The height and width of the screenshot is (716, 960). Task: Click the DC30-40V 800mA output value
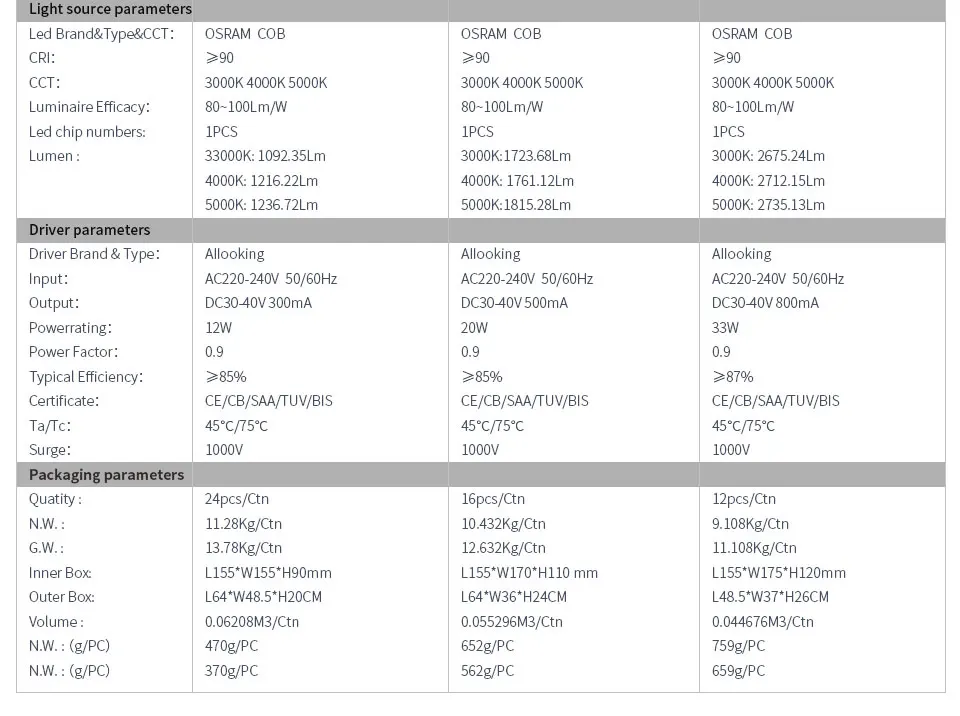tap(765, 303)
